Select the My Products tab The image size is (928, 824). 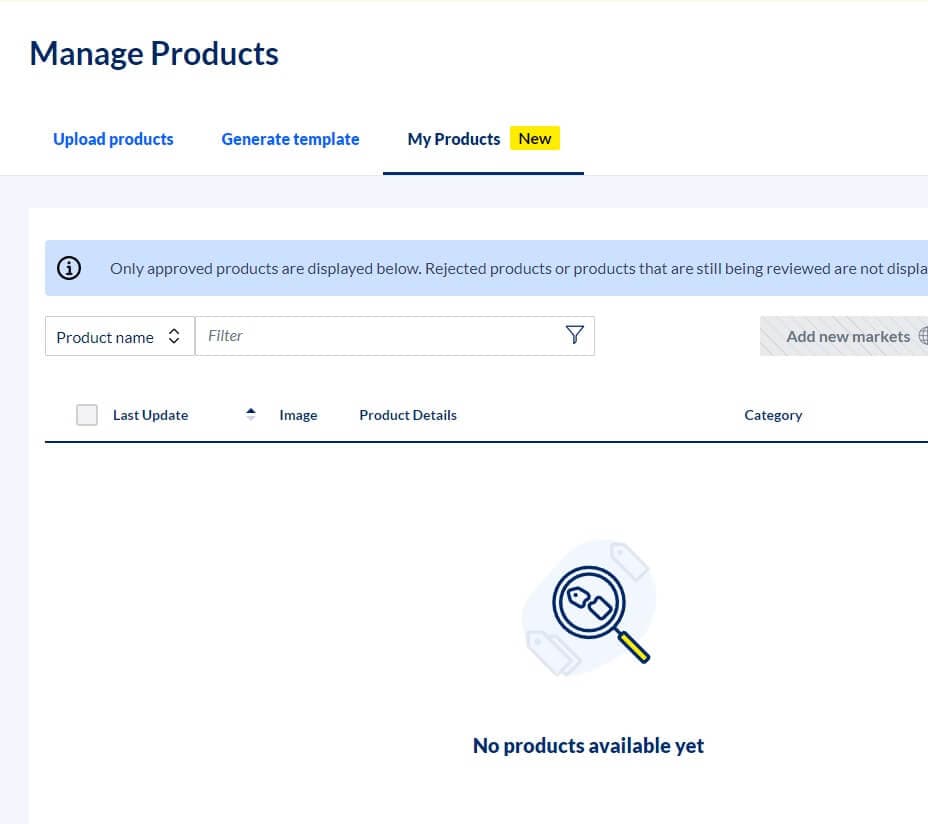(453, 139)
